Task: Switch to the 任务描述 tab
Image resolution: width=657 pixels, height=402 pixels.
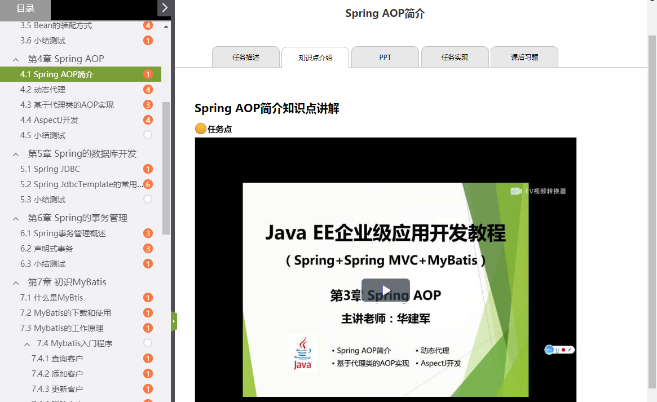Action: (246, 57)
